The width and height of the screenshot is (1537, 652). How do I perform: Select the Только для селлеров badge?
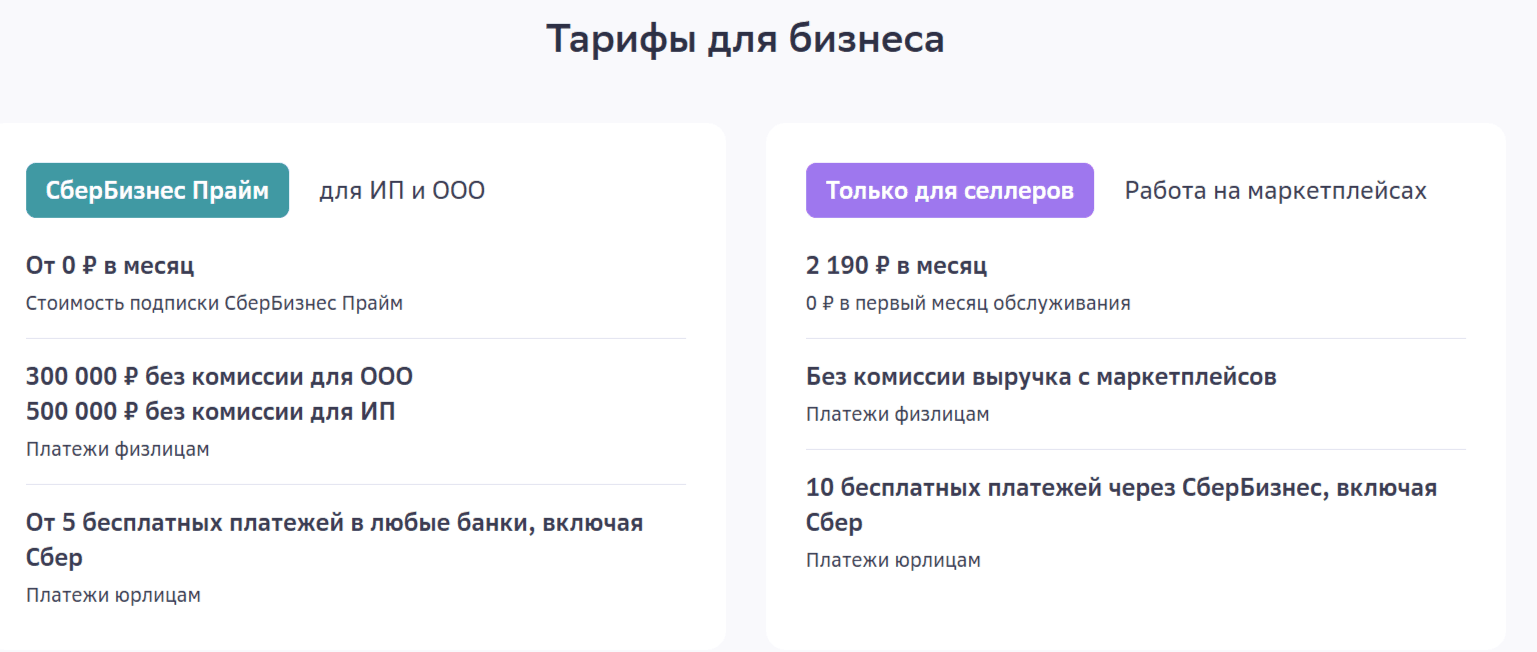click(x=949, y=190)
